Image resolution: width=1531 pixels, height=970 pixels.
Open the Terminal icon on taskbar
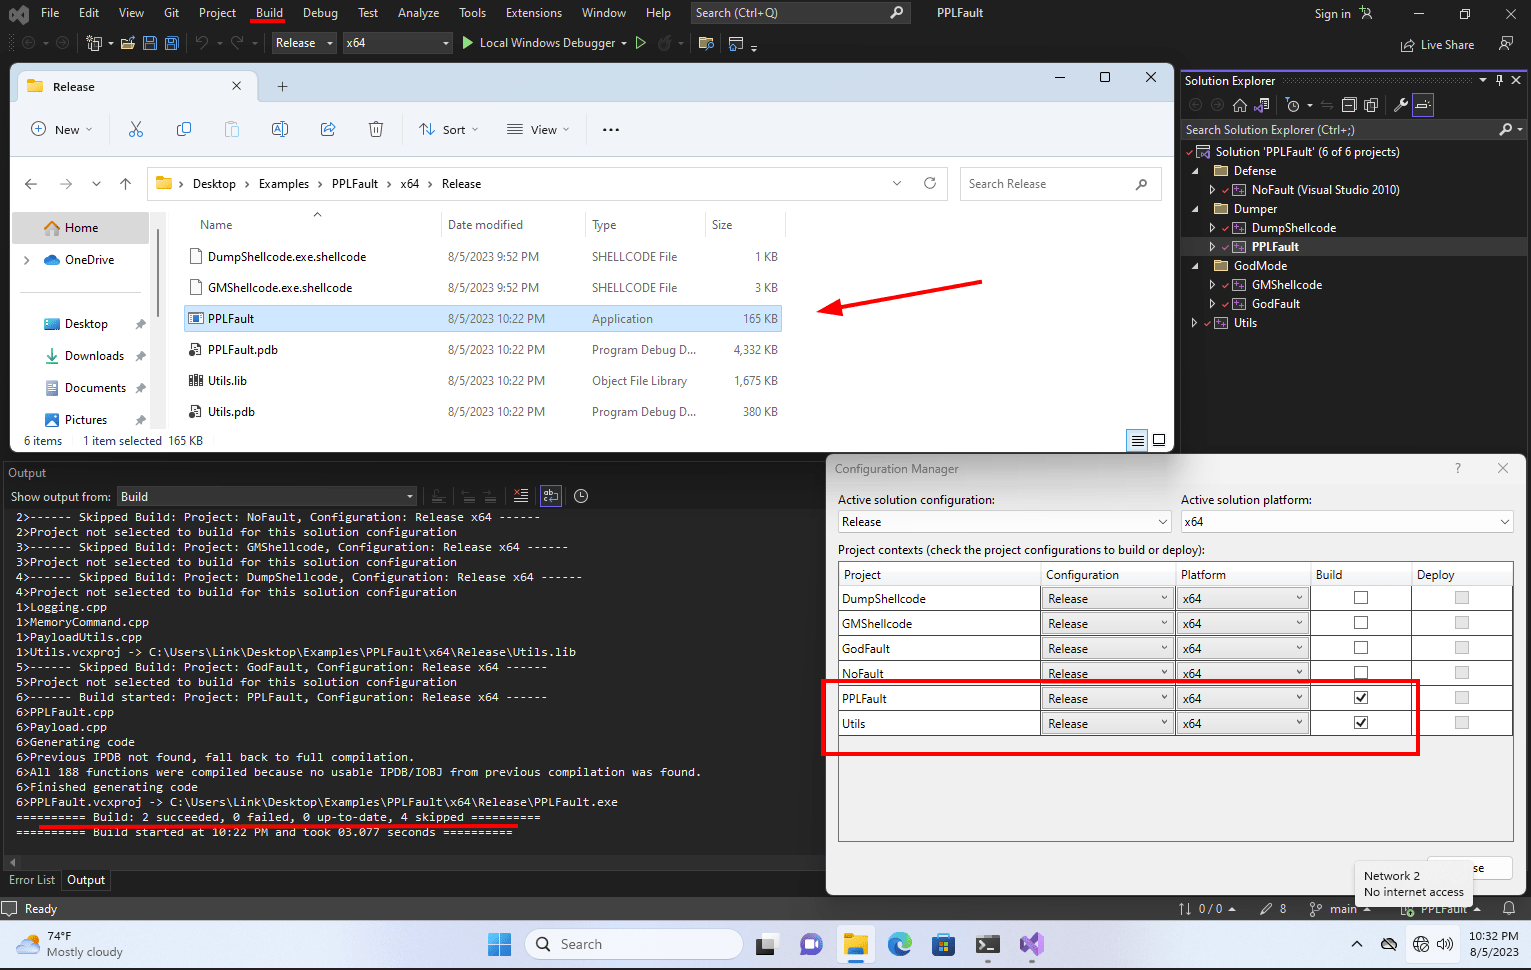tap(988, 944)
